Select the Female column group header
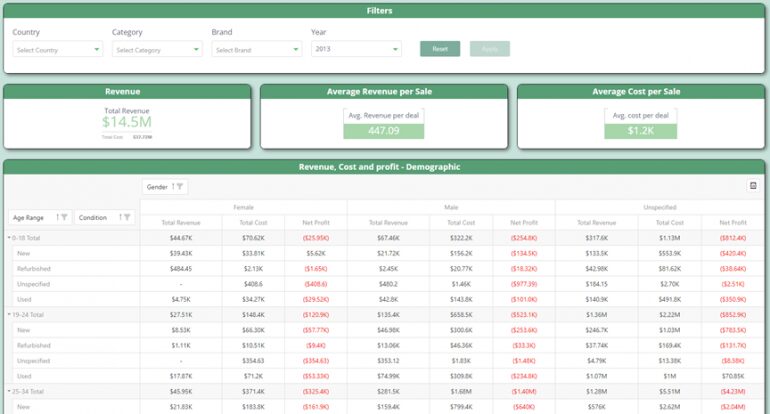The width and height of the screenshot is (770, 414). pos(243,207)
